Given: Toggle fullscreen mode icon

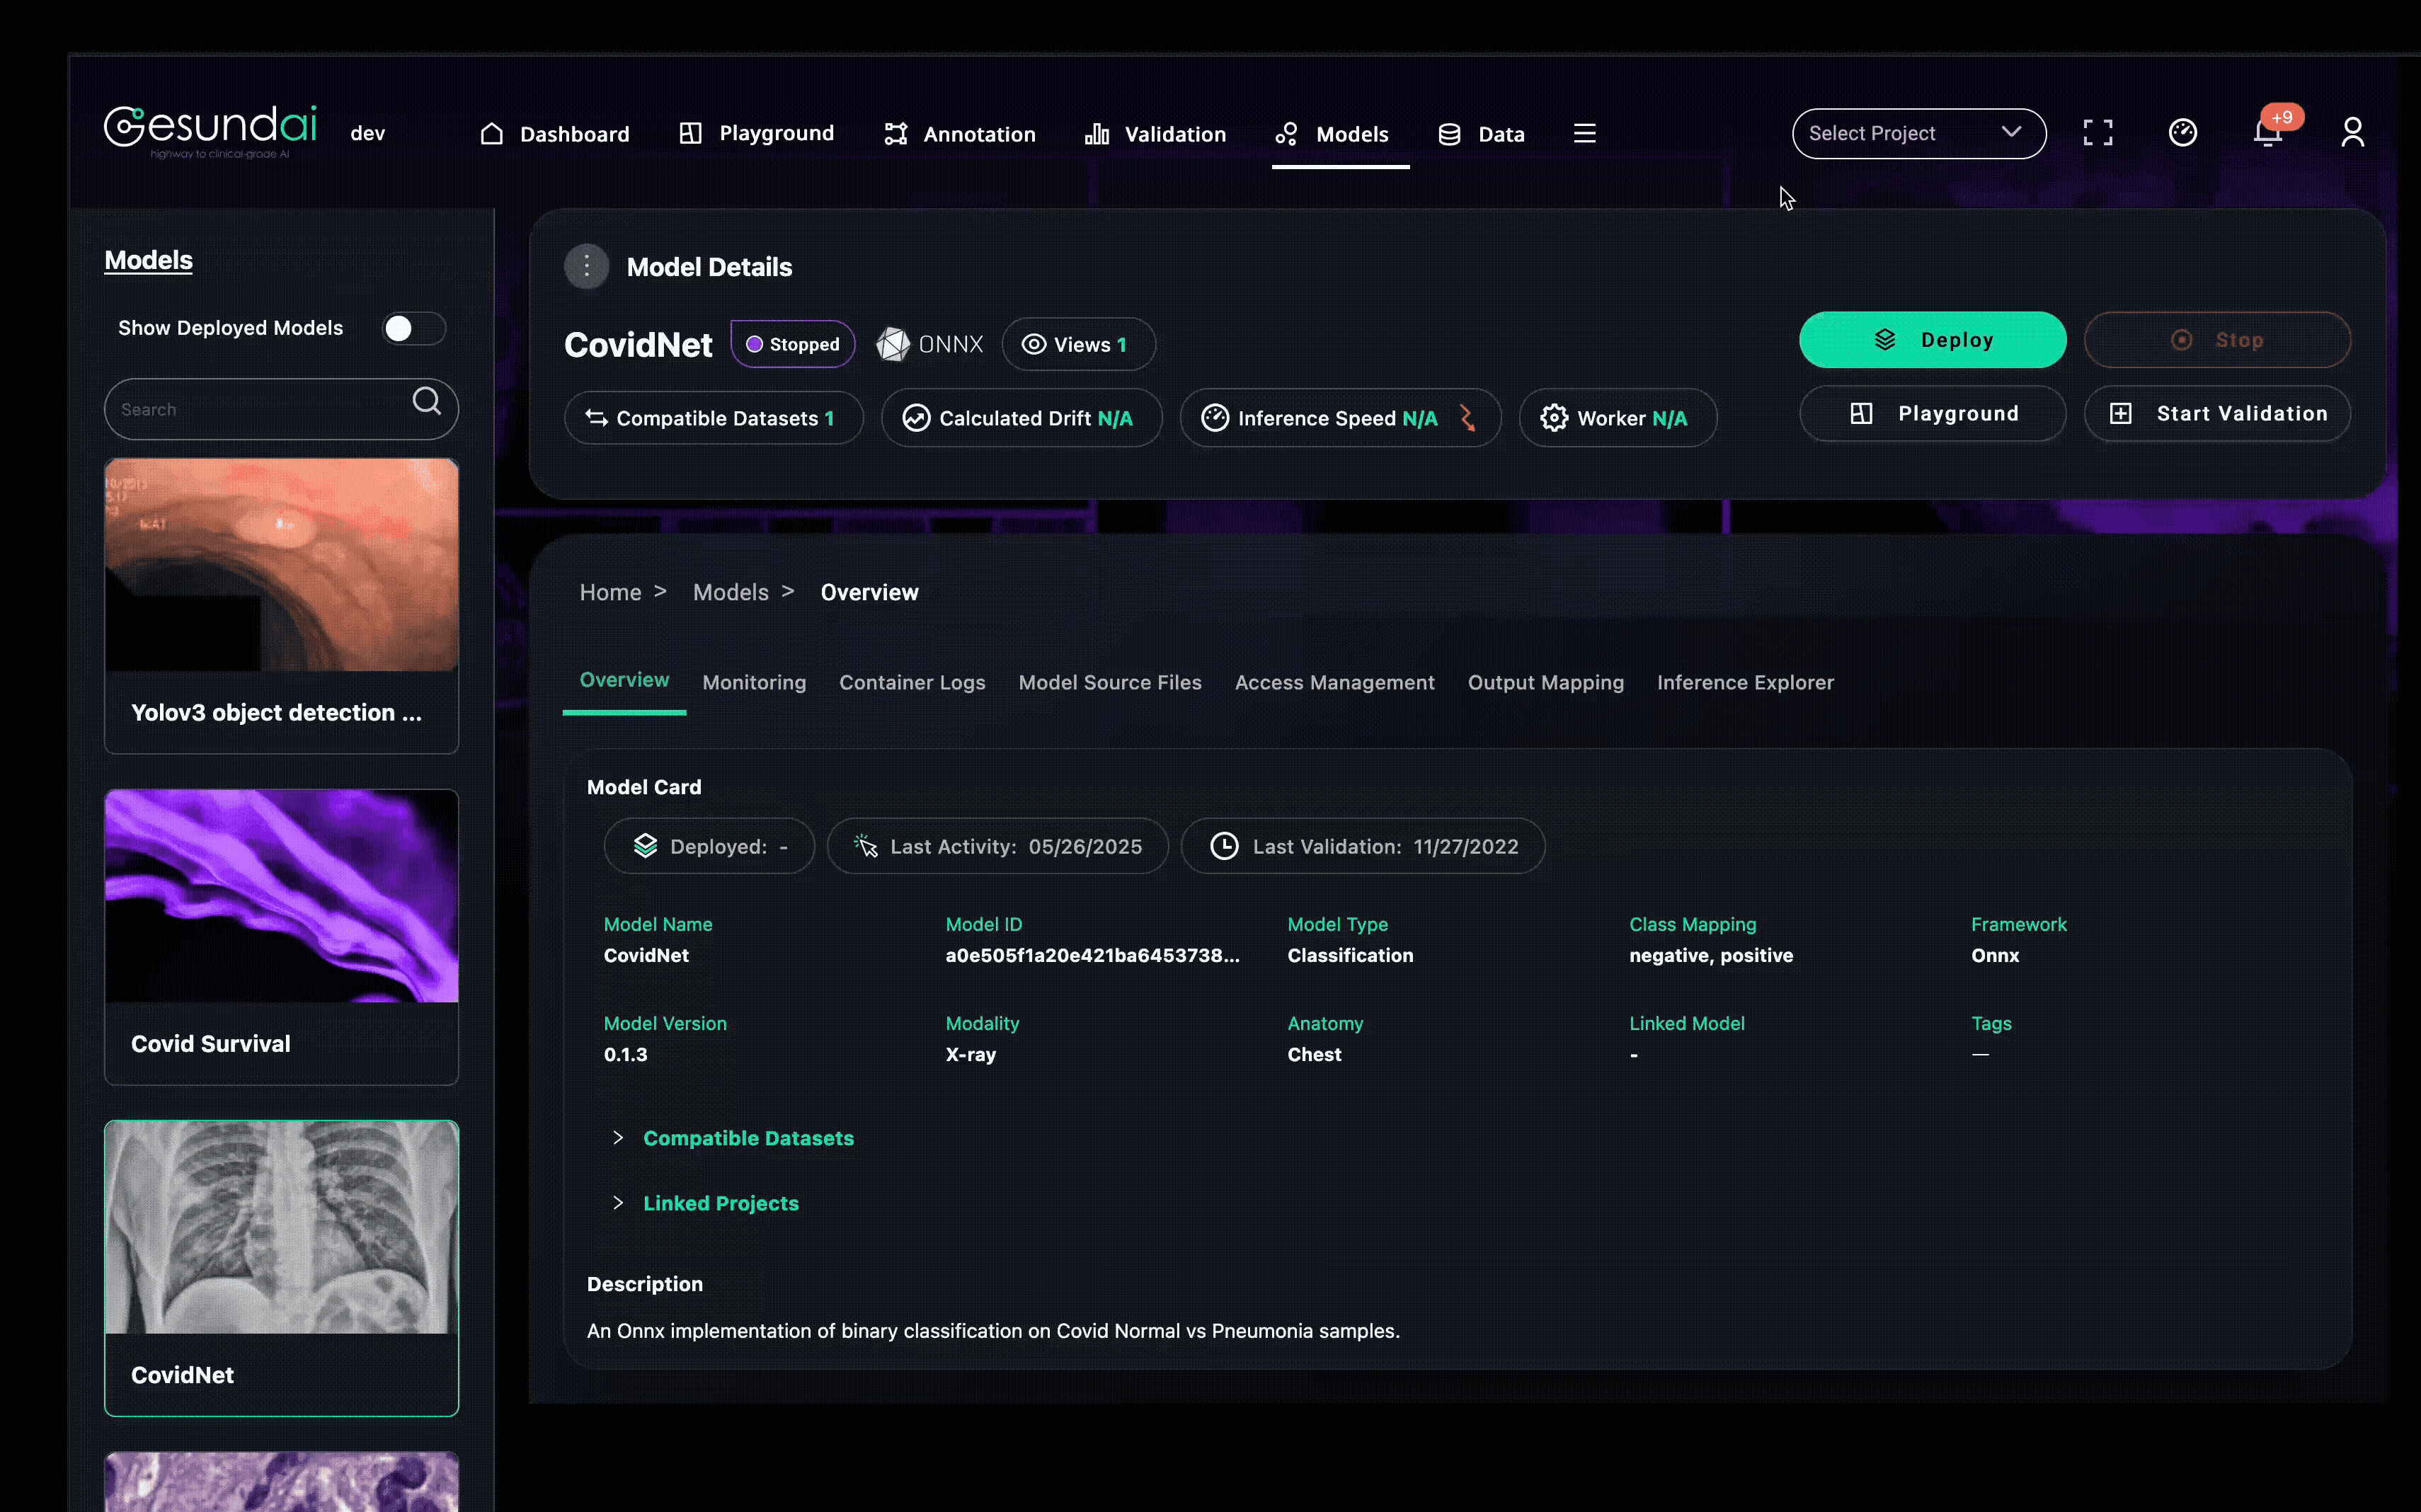Looking at the screenshot, I should [x=2098, y=133].
